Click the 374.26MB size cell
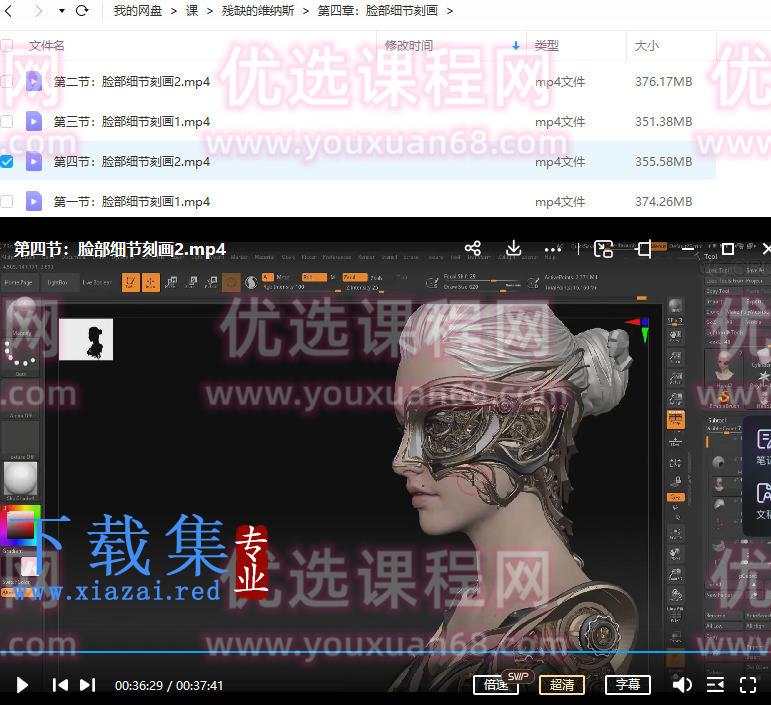 (663, 202)
